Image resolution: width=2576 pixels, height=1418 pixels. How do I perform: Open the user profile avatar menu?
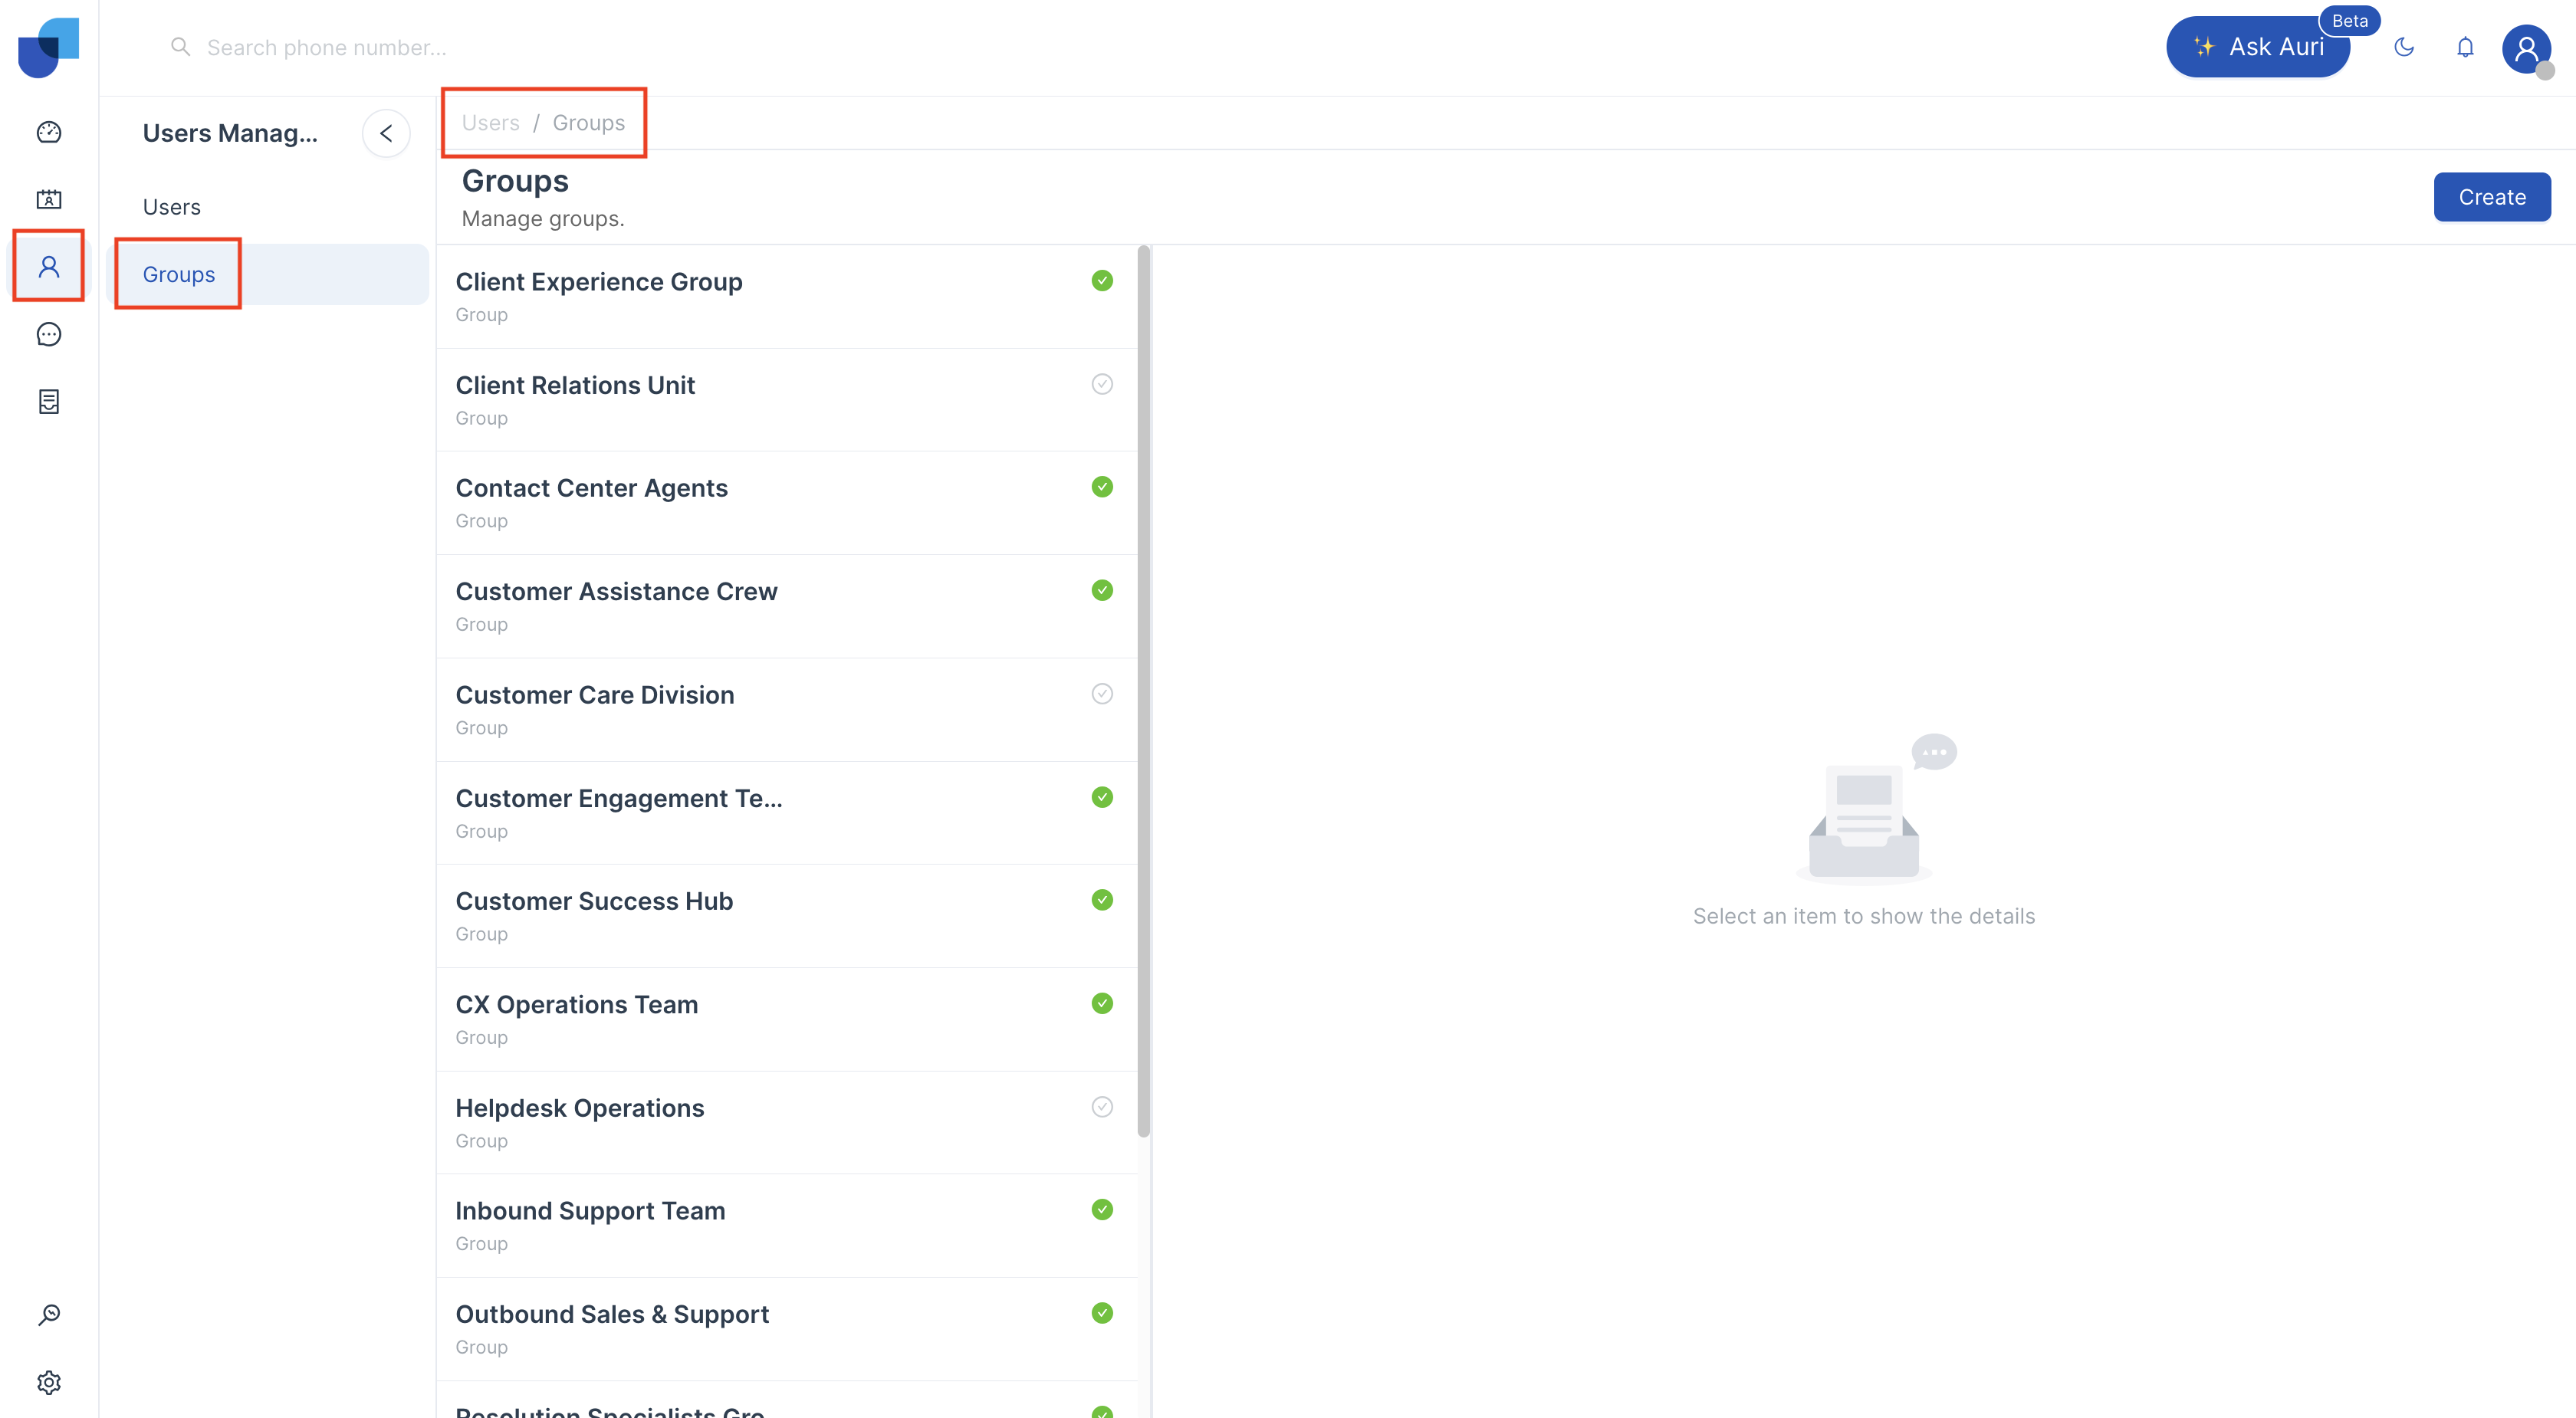2526,48
